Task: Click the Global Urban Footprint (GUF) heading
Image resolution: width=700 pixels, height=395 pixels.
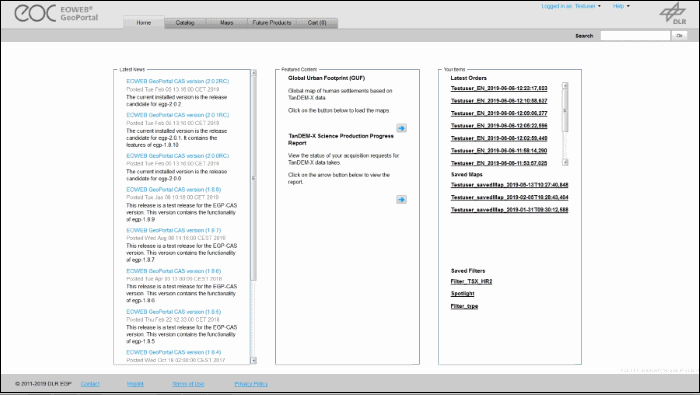Action: coord(326,78)
